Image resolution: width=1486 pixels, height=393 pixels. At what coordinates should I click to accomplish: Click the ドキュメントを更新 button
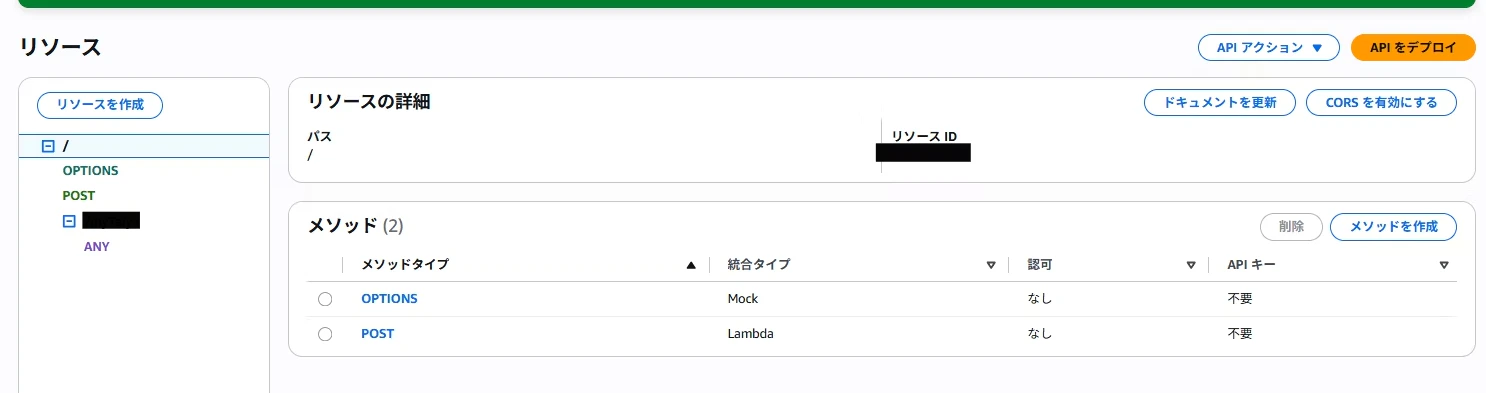click(1220, 102)
